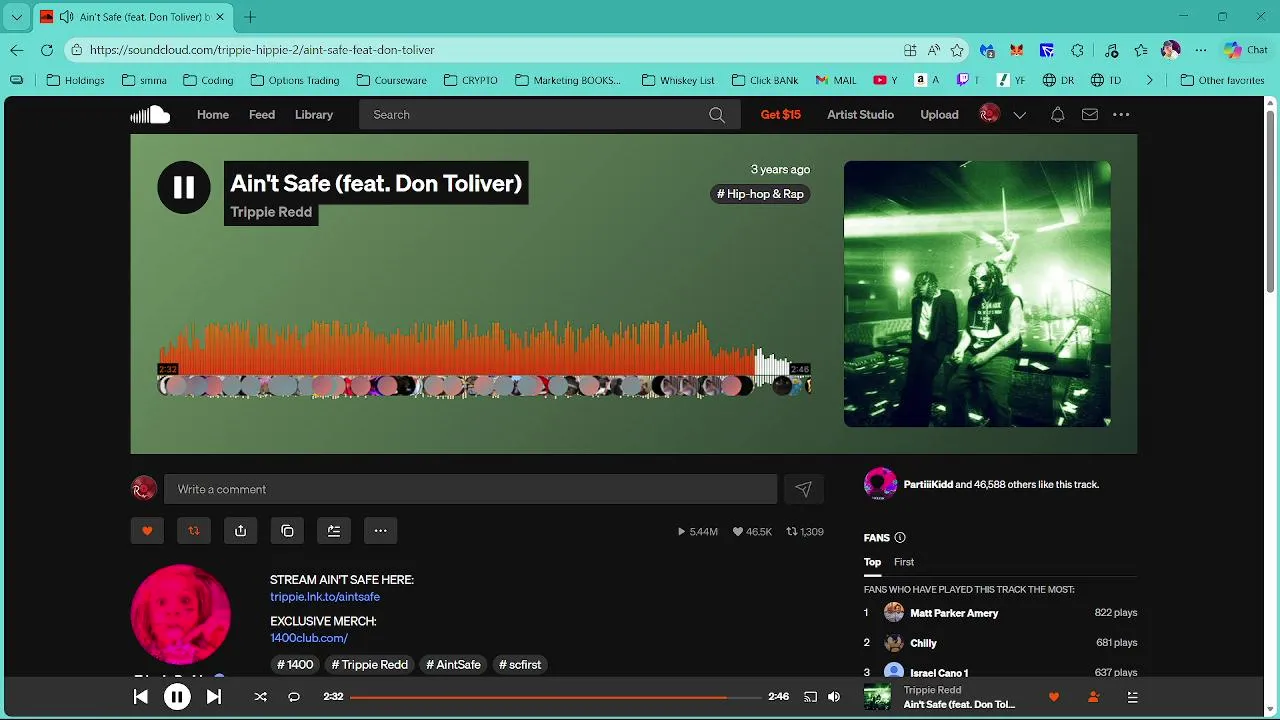The width and height of the screenshot is (1280, 720).
Task: Open trippie.lnk.to/aintsafe link
Action: pos(325,597)
